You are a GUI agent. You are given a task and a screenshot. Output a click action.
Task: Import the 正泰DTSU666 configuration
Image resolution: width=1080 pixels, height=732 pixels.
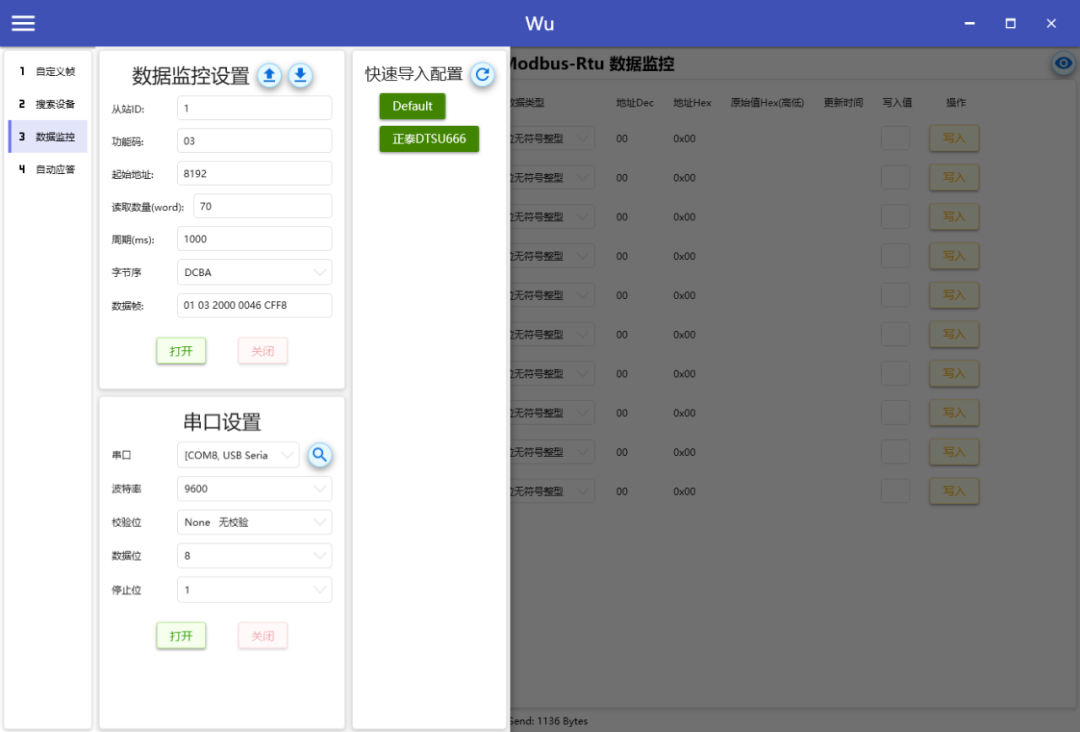[x=429, y=139]
